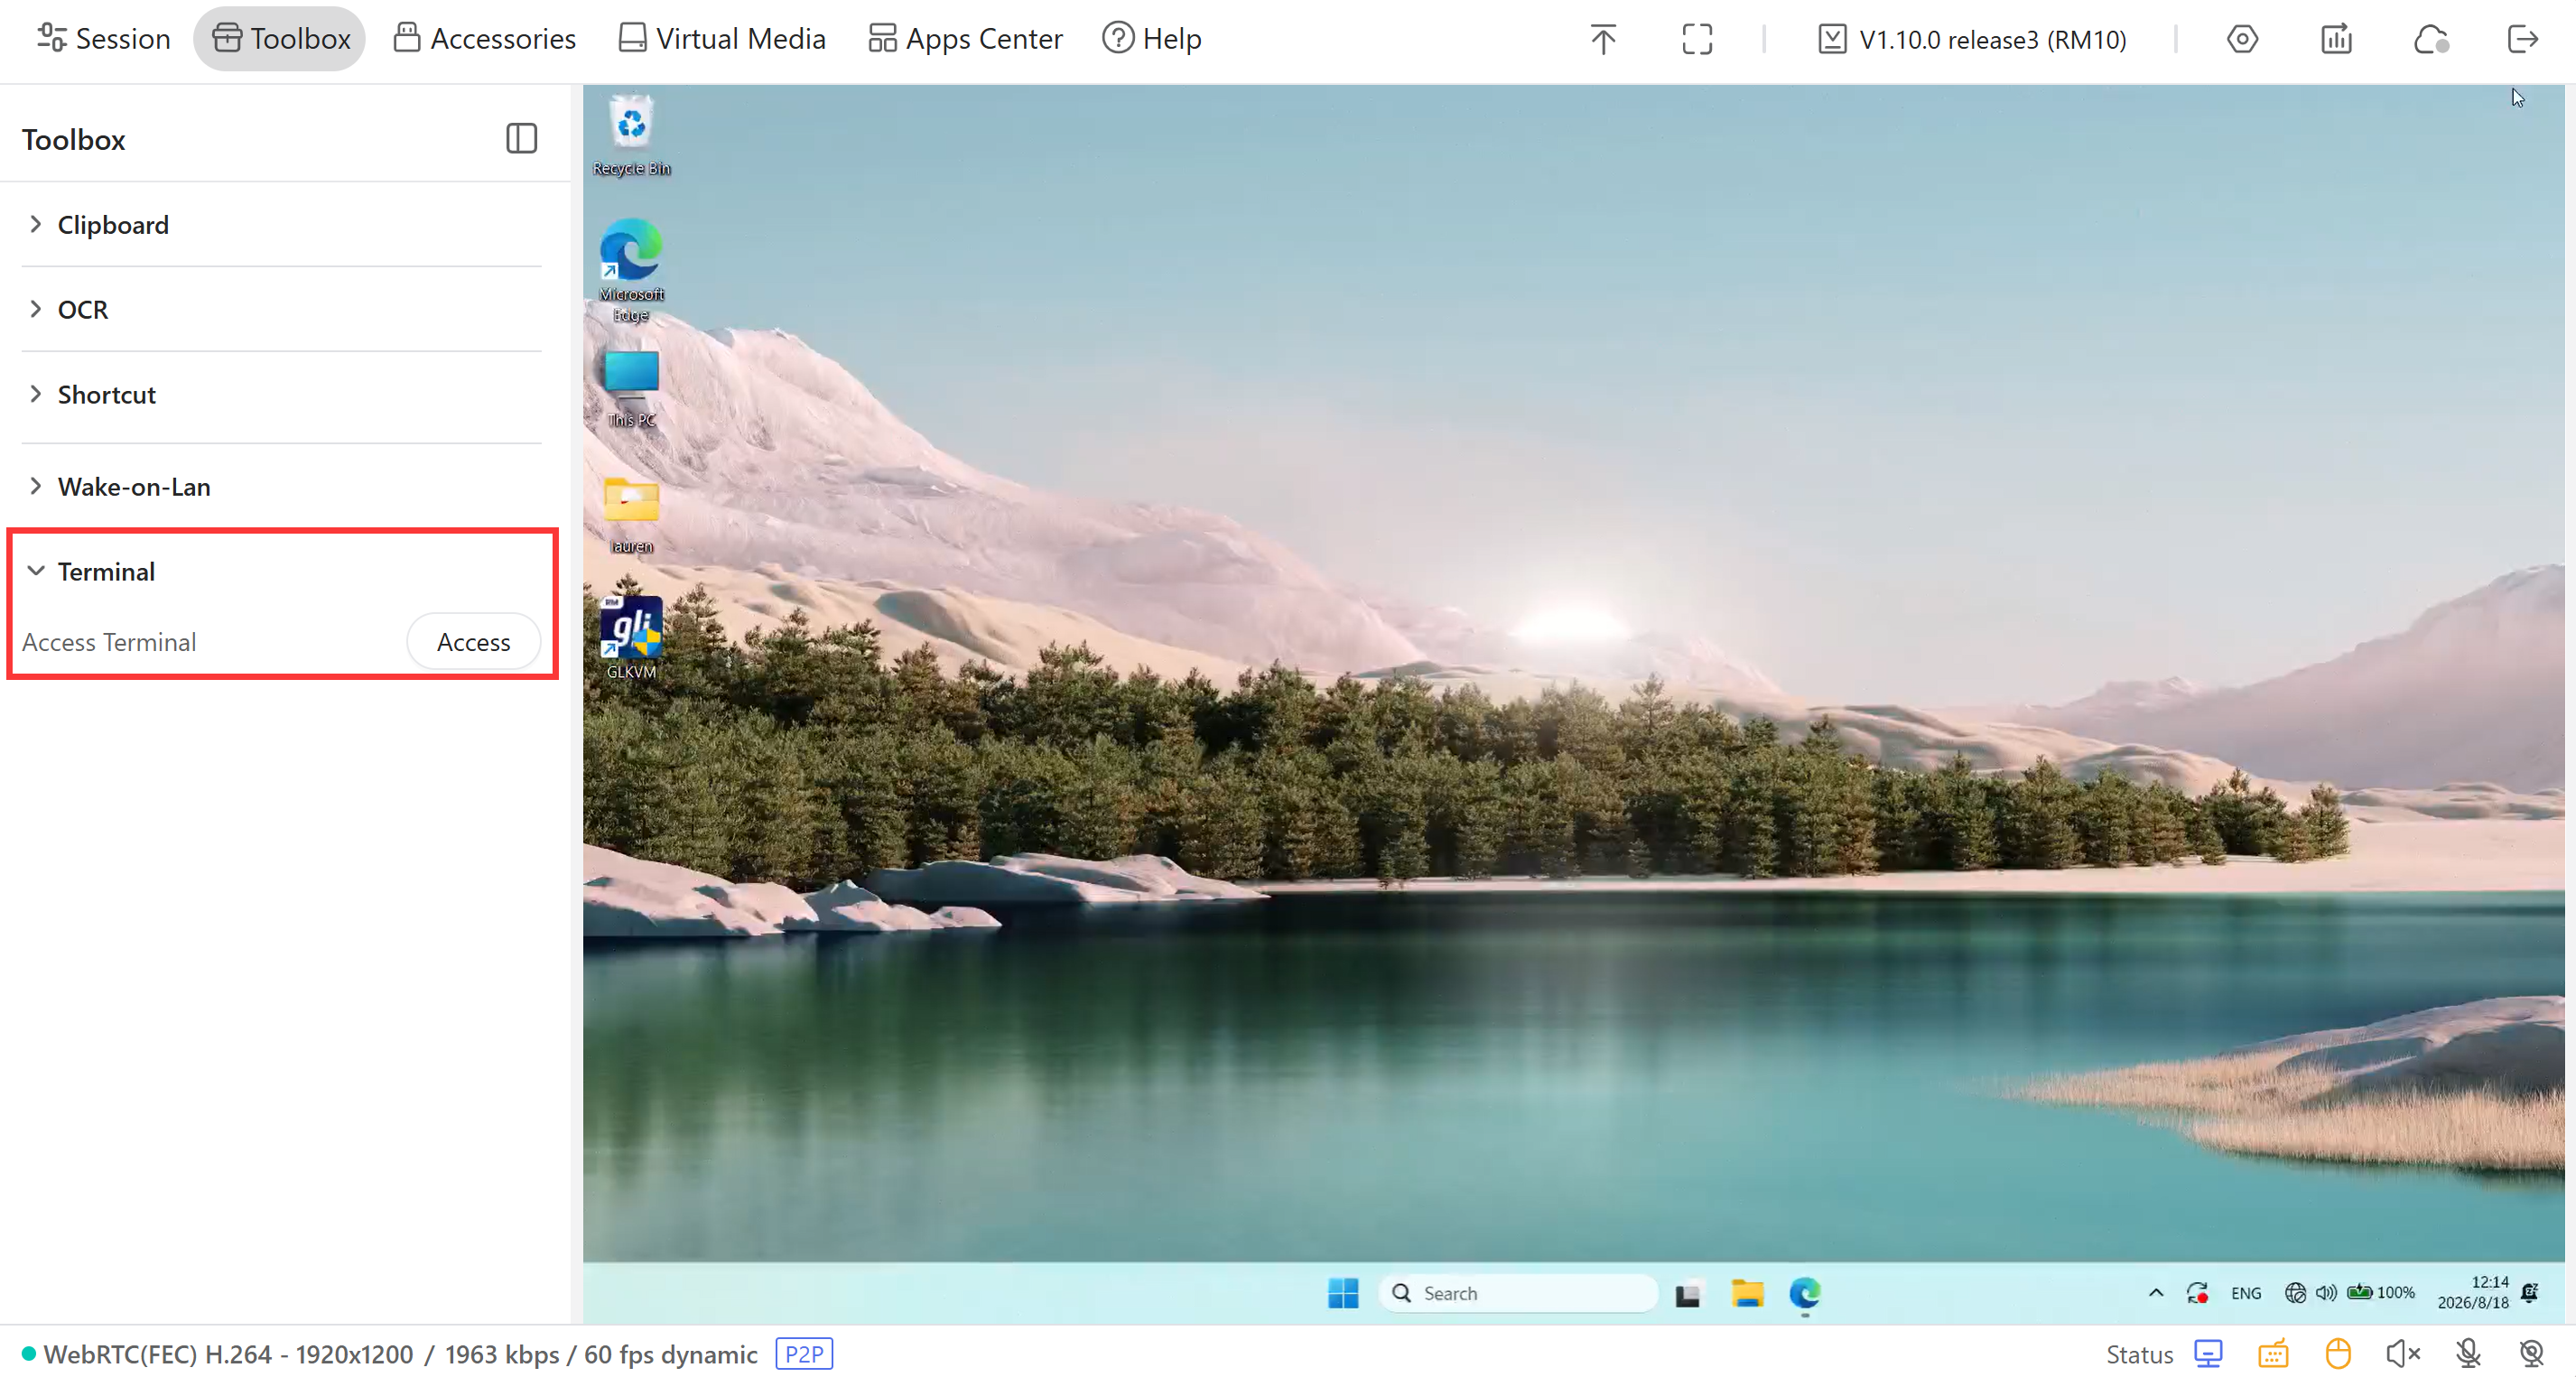2576x1377 pixels.
Task: Select the lauren folder on desktop
Action: point(631,515)
